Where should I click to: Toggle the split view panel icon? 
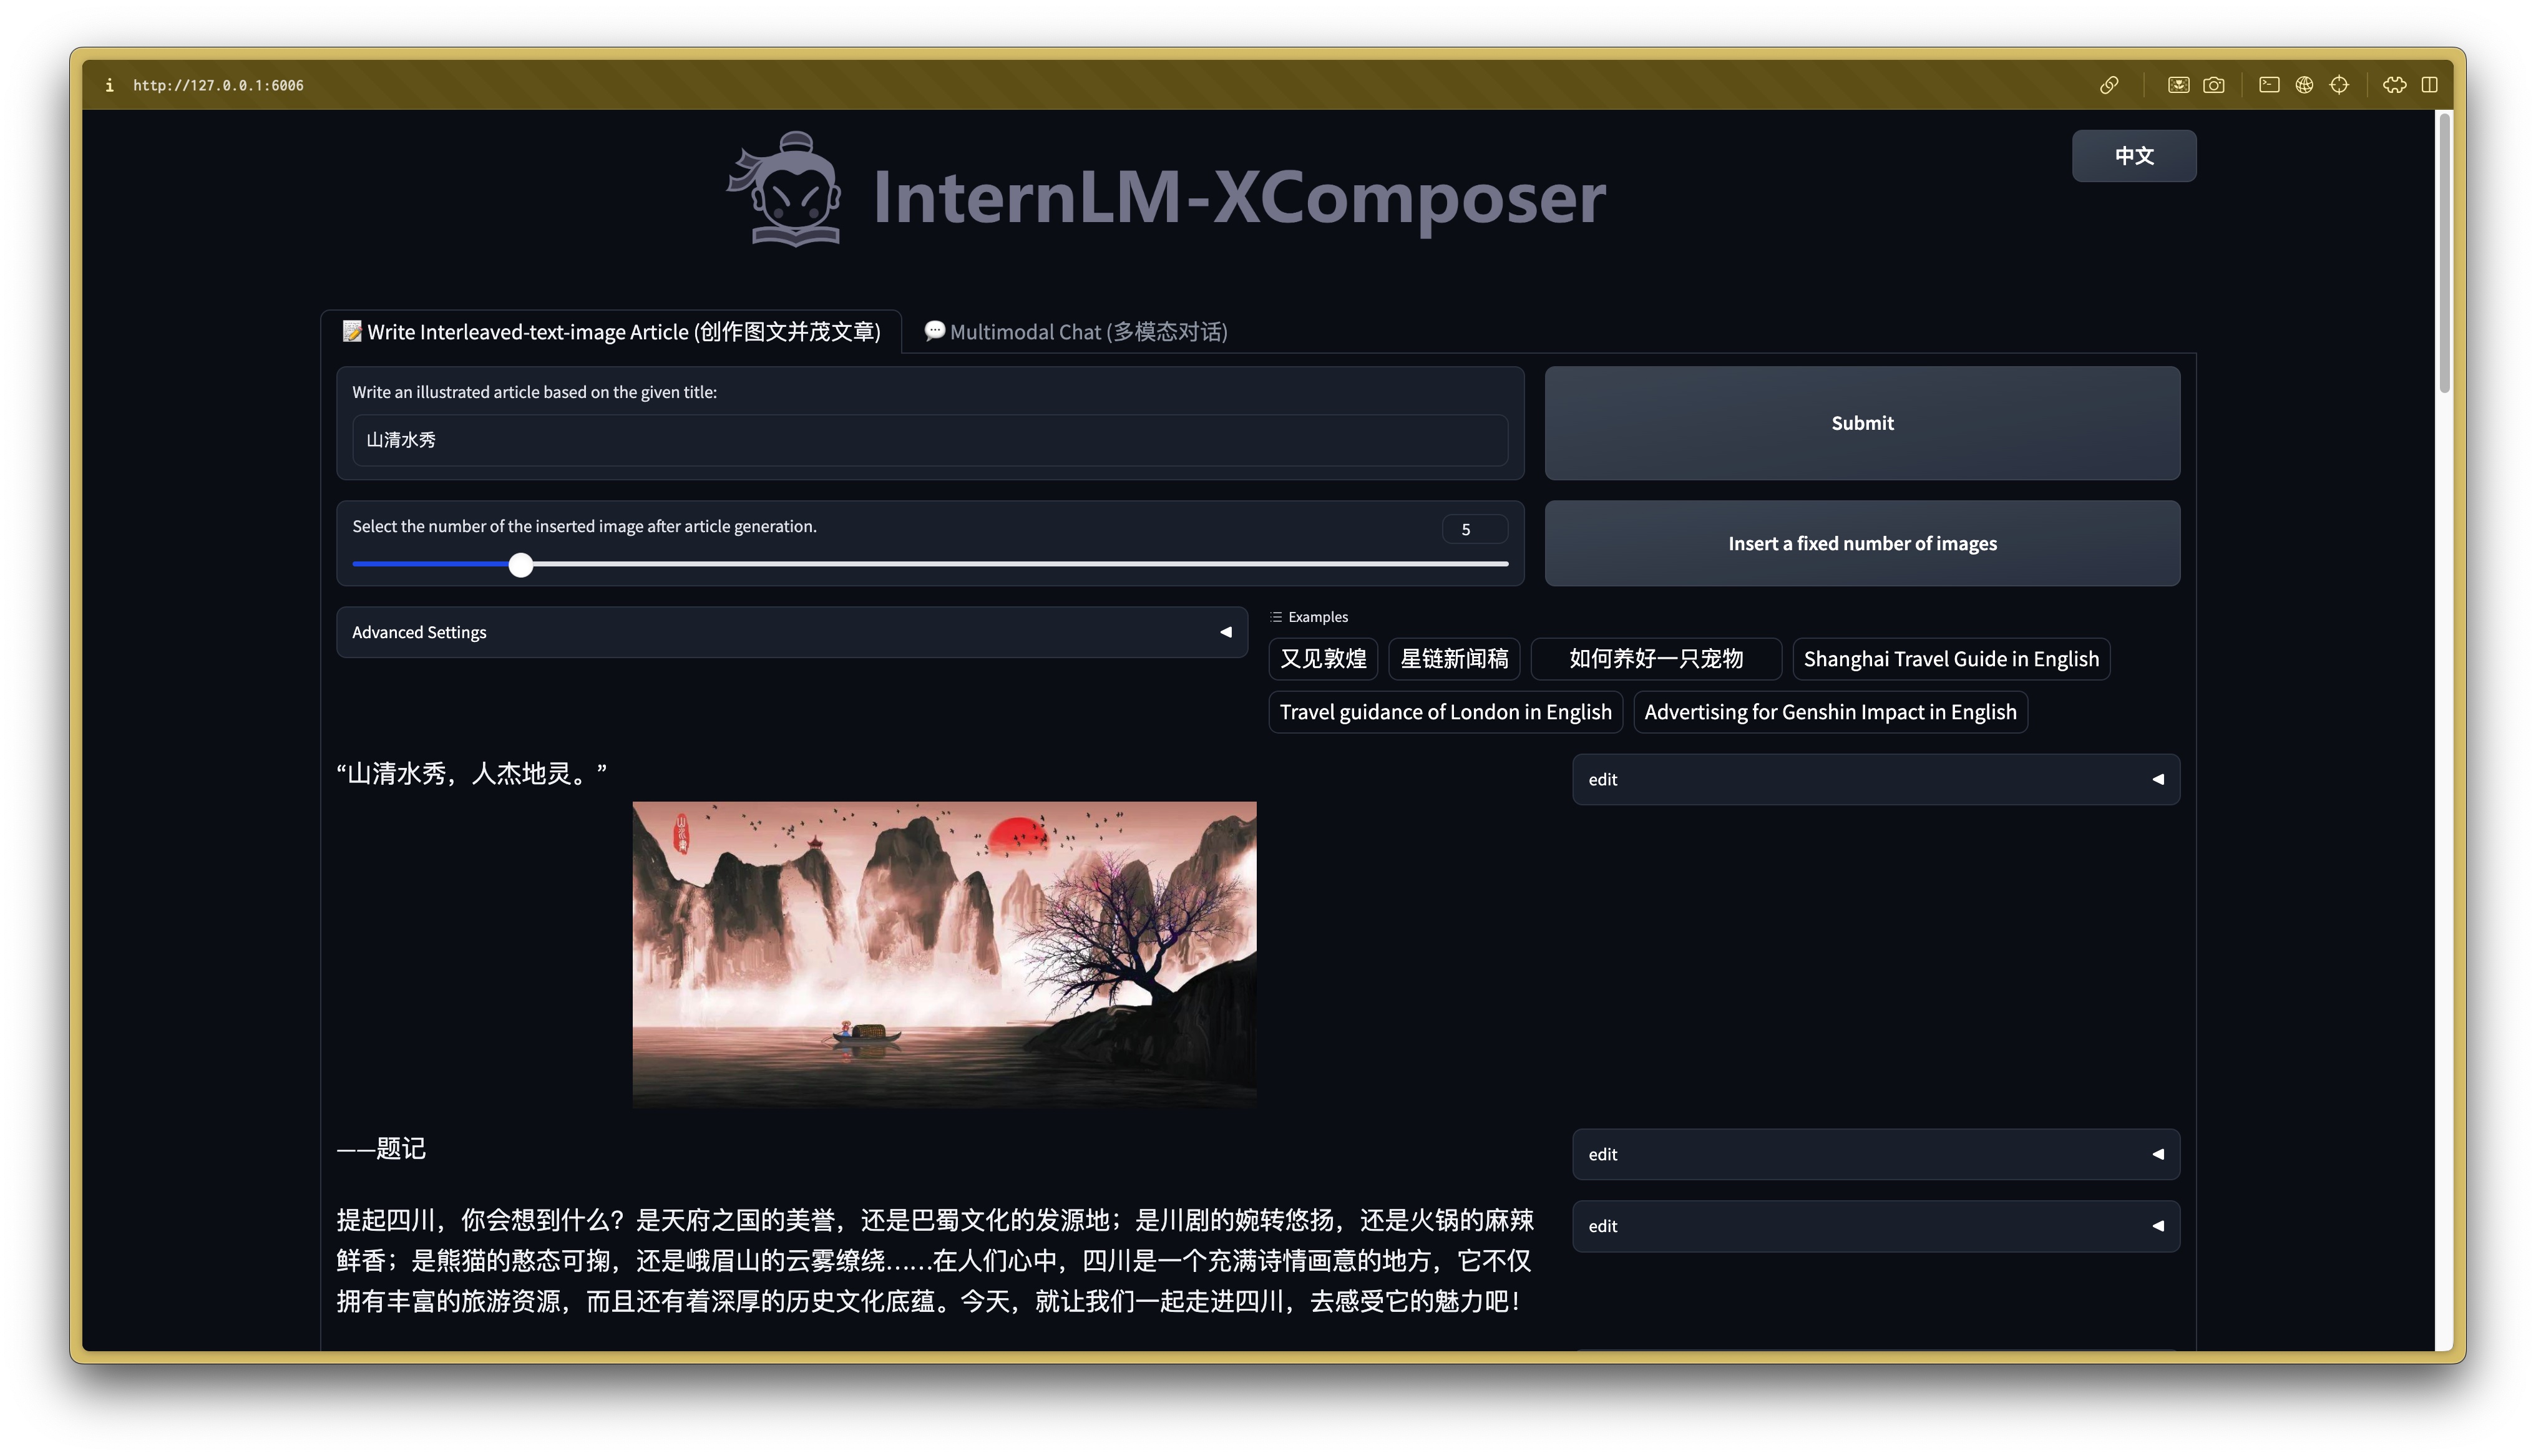pyautogui.click(x=2430, y=85)
